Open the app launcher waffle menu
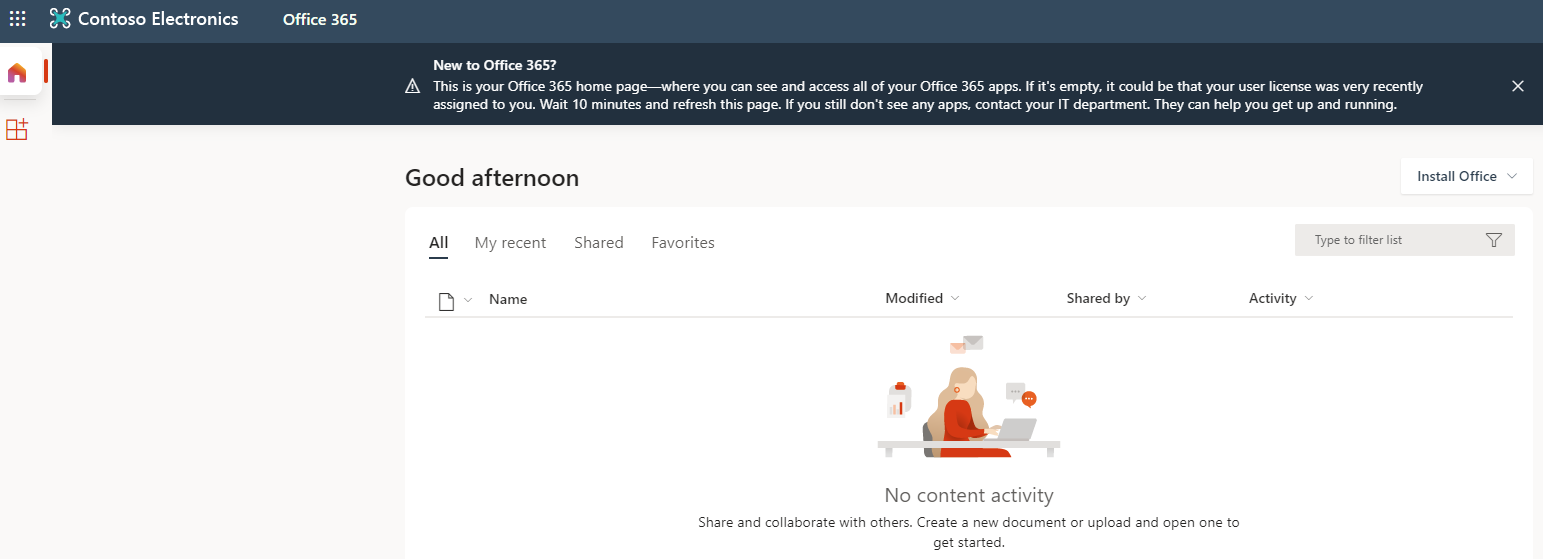Image resolution: width=1543 pixels, height=559 pixels. coord(18,19)
